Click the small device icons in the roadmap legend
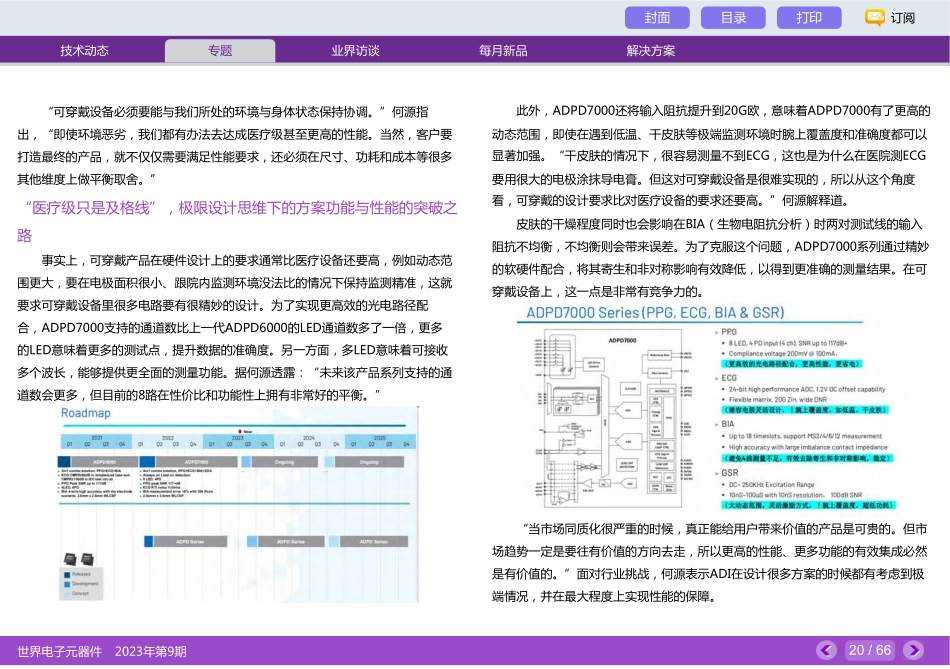 [79, 558]
